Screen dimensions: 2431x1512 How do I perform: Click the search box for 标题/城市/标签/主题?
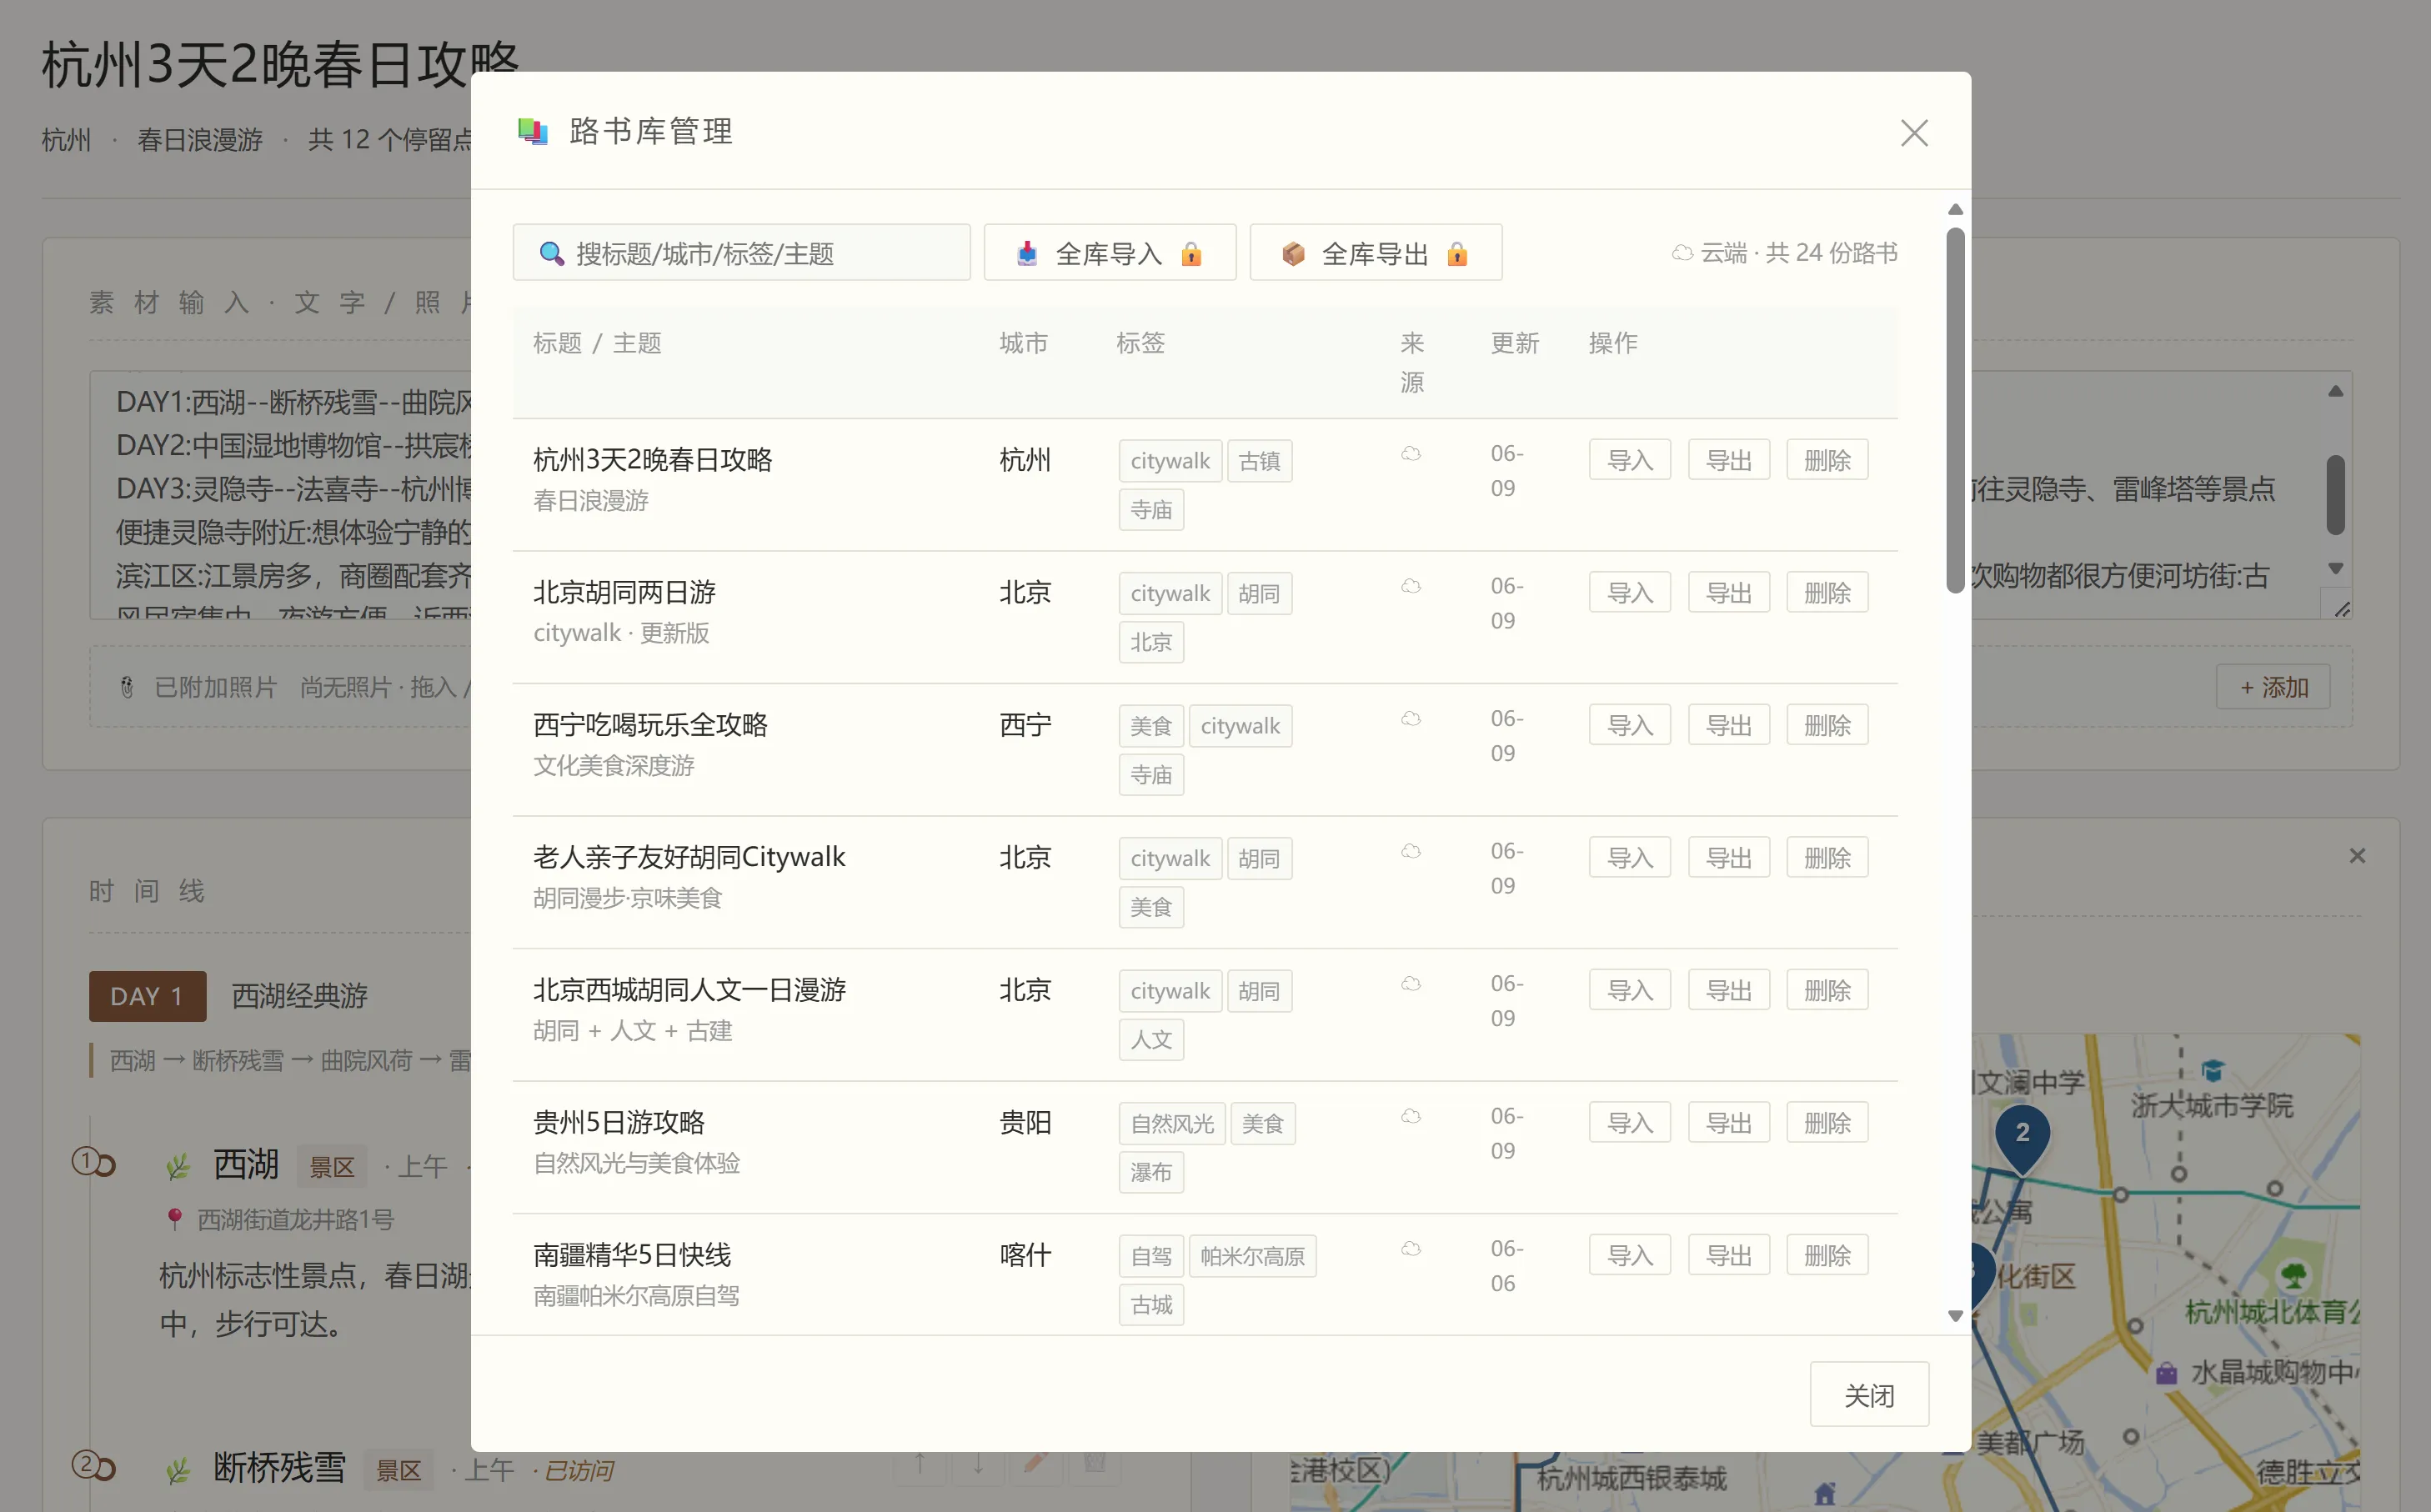tap(741, 253)
